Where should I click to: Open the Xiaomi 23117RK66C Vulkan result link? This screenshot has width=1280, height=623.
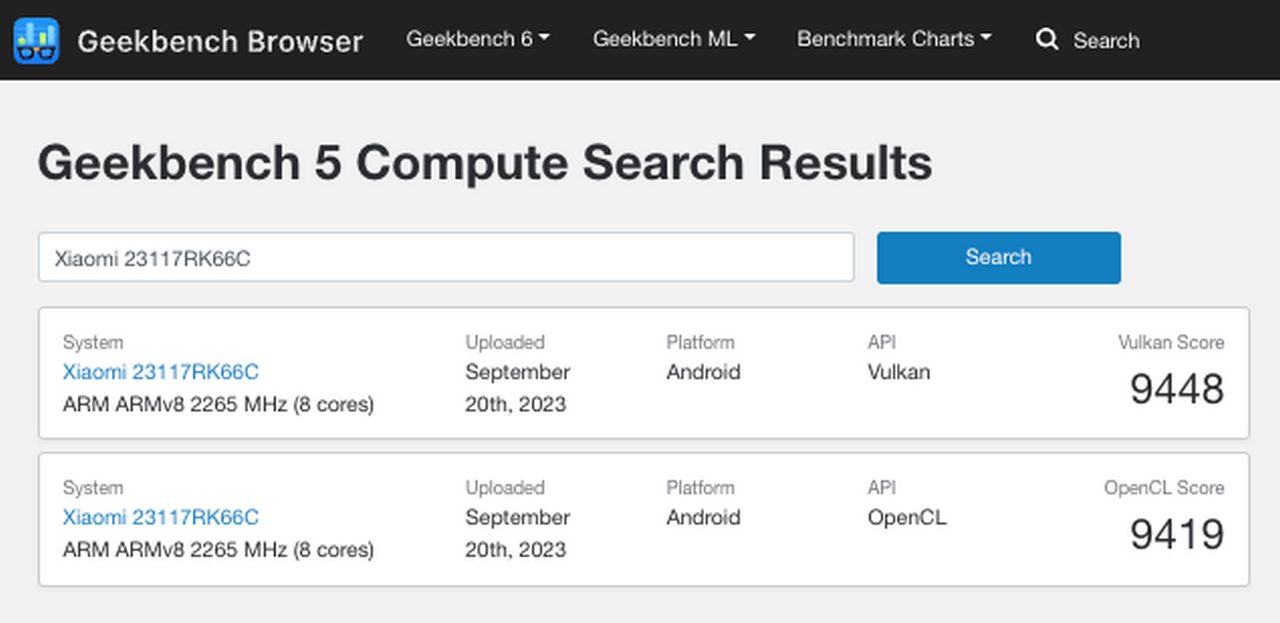tap(160, 372)
